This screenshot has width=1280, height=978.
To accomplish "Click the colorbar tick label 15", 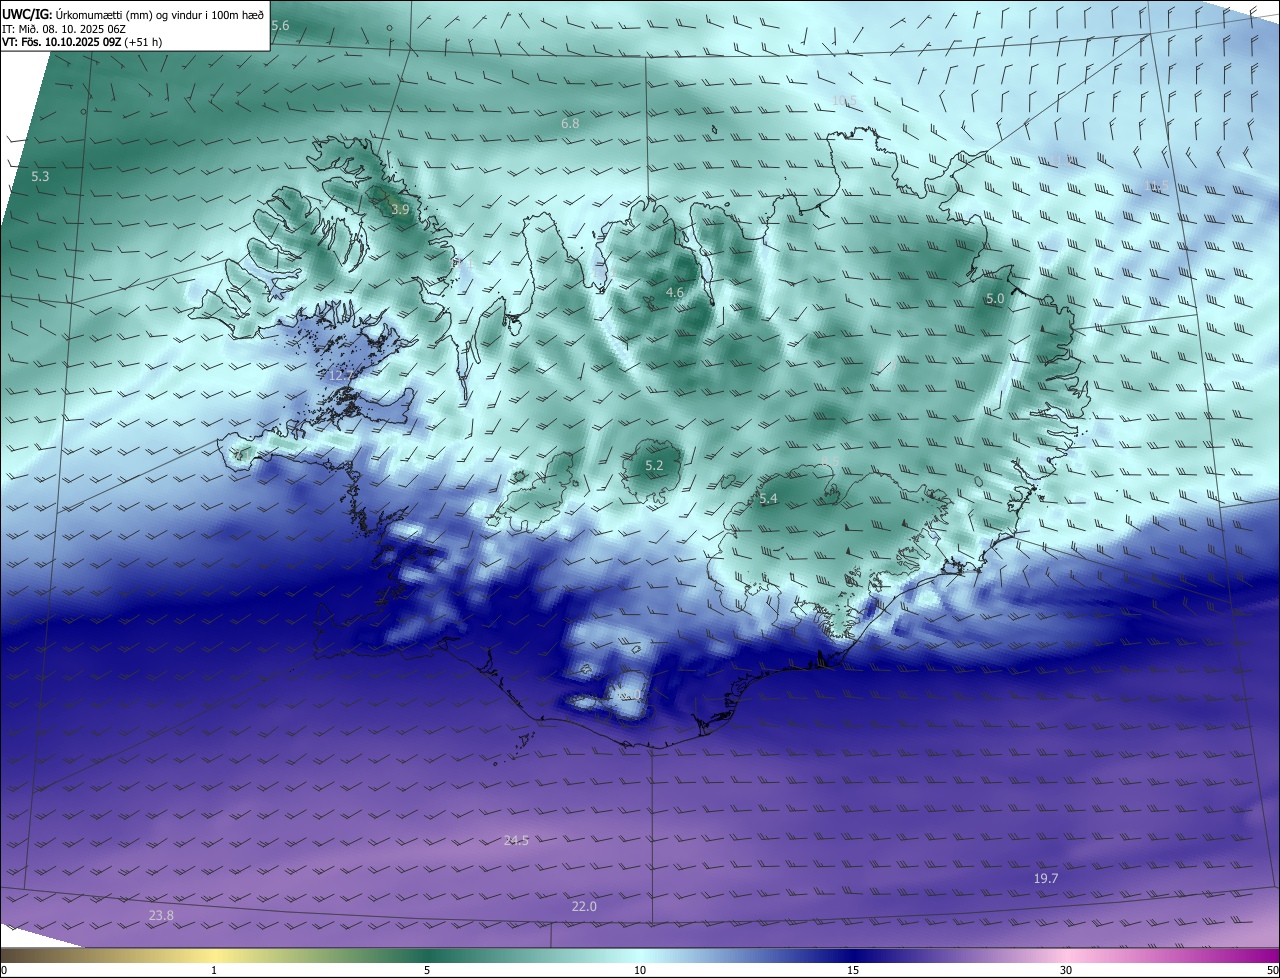I will [x=853, y=970].
